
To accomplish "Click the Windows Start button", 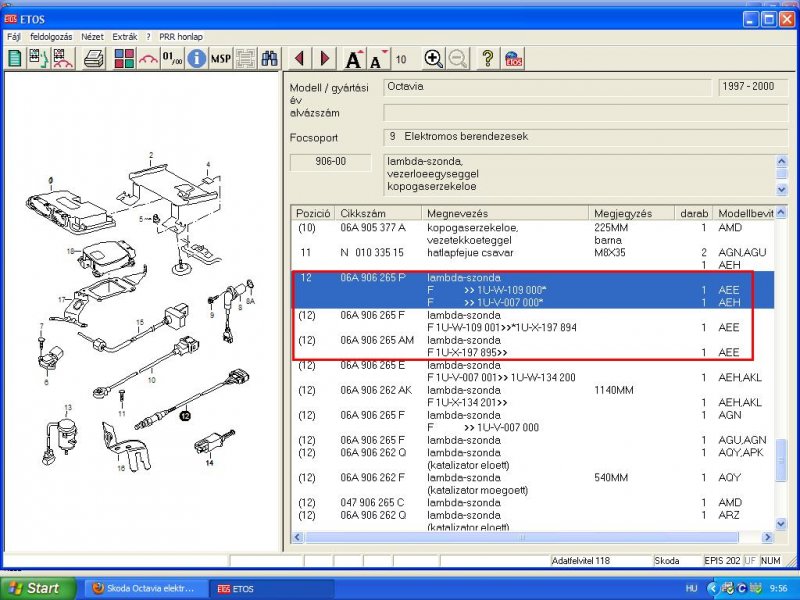I will tap(38, 588).
